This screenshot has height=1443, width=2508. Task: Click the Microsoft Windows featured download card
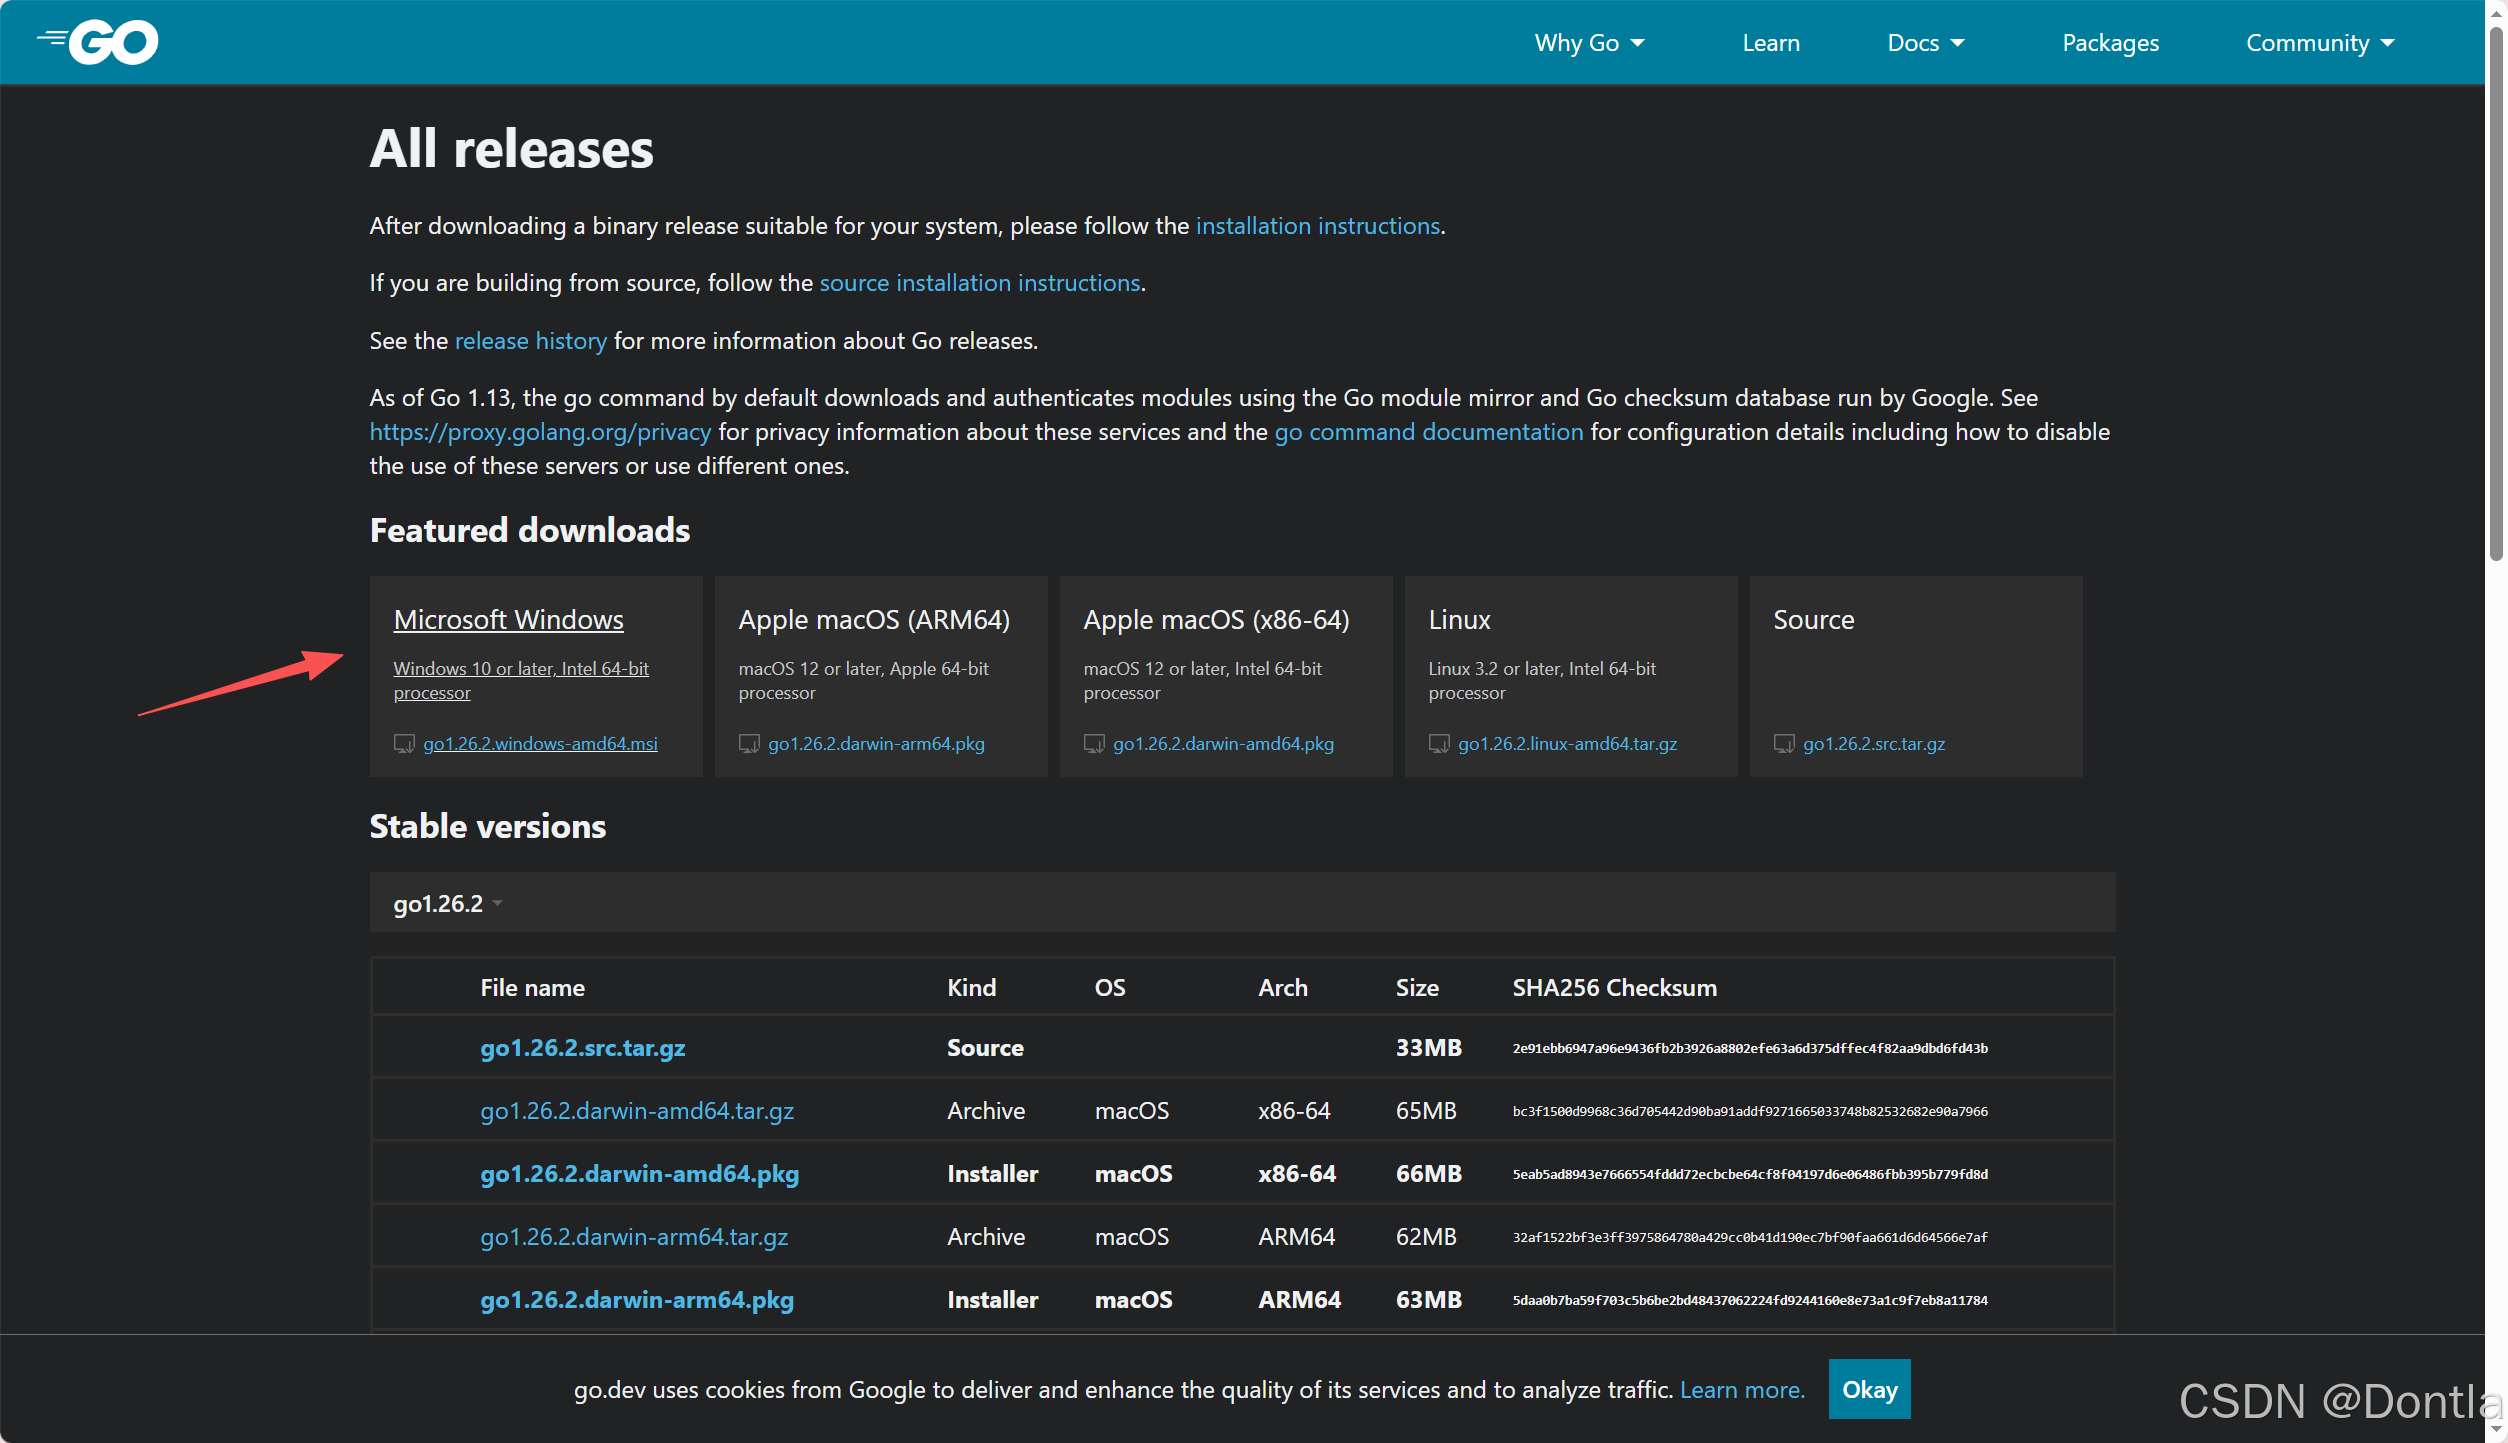508,620
